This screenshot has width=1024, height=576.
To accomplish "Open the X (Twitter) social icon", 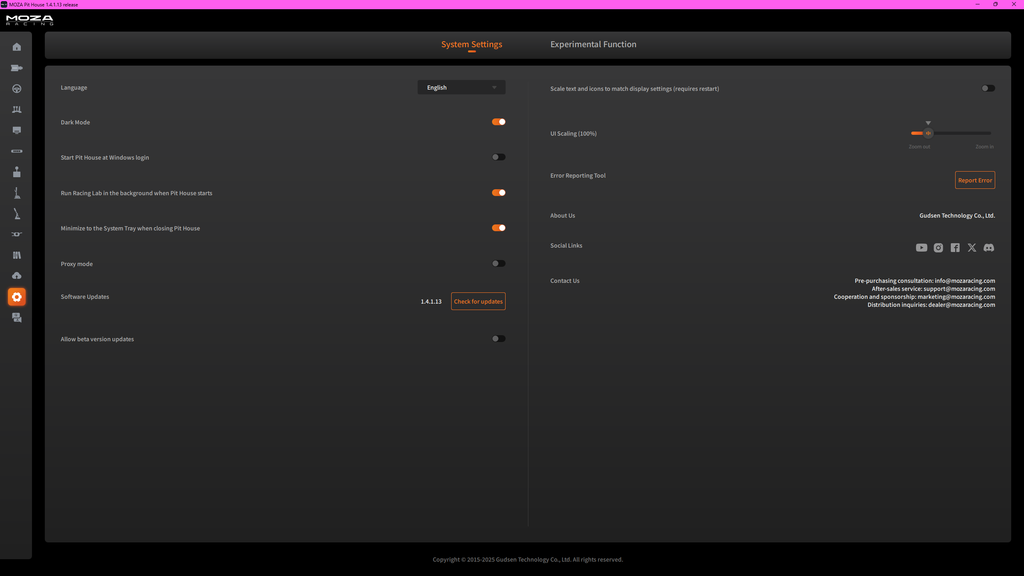I will click(972, 248).
